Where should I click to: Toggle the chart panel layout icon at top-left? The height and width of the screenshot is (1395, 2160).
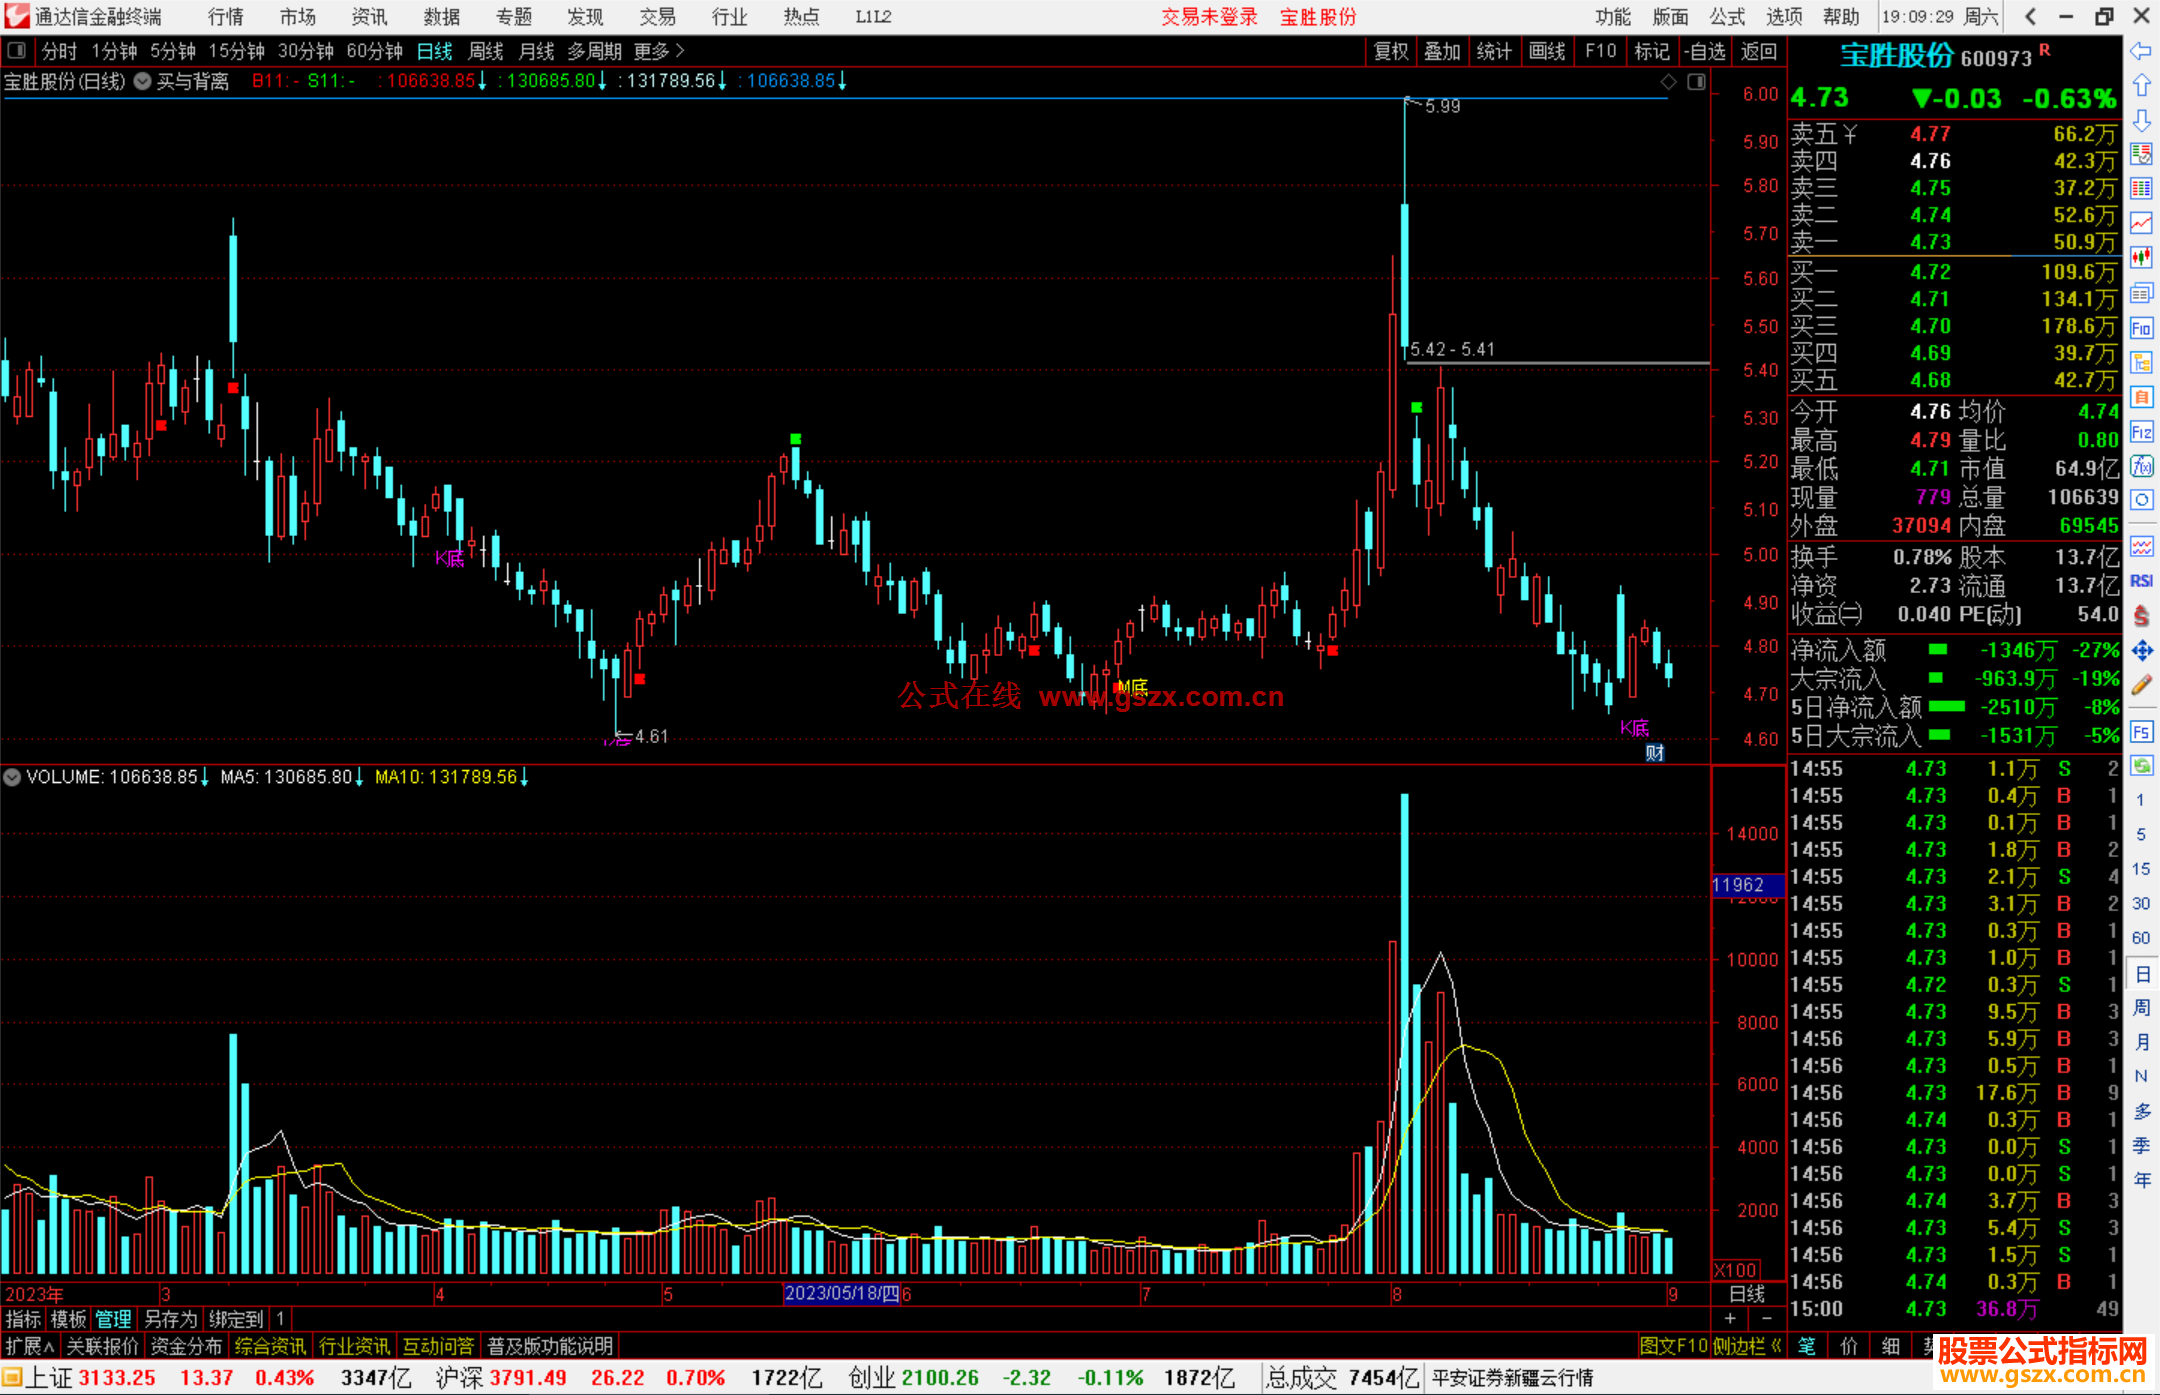tap(16, 50)
